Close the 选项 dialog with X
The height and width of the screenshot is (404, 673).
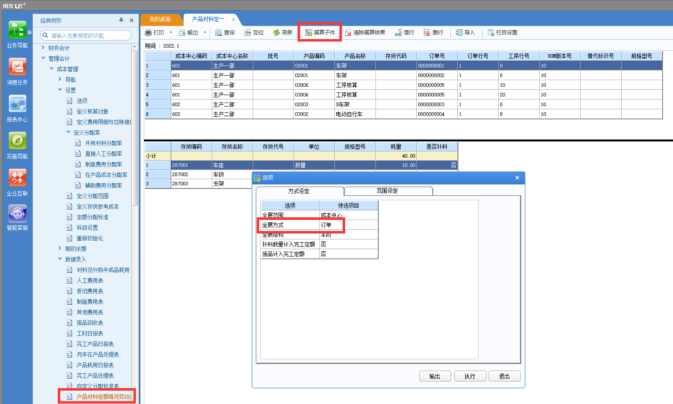coord(517,178)
